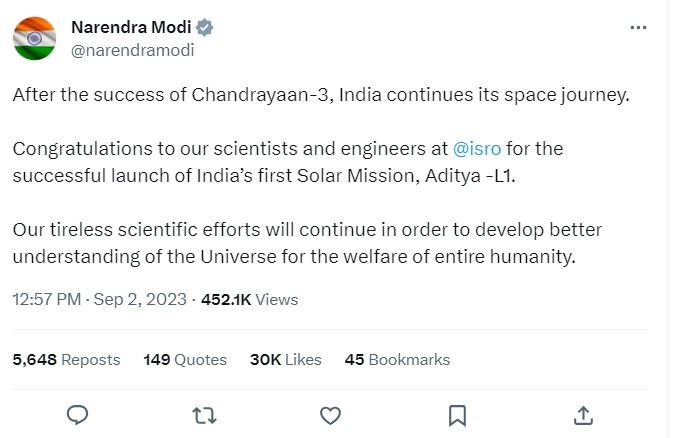Like the tweet with the heart icon
The image size is (673, 438).
click(x=330, y=413)
